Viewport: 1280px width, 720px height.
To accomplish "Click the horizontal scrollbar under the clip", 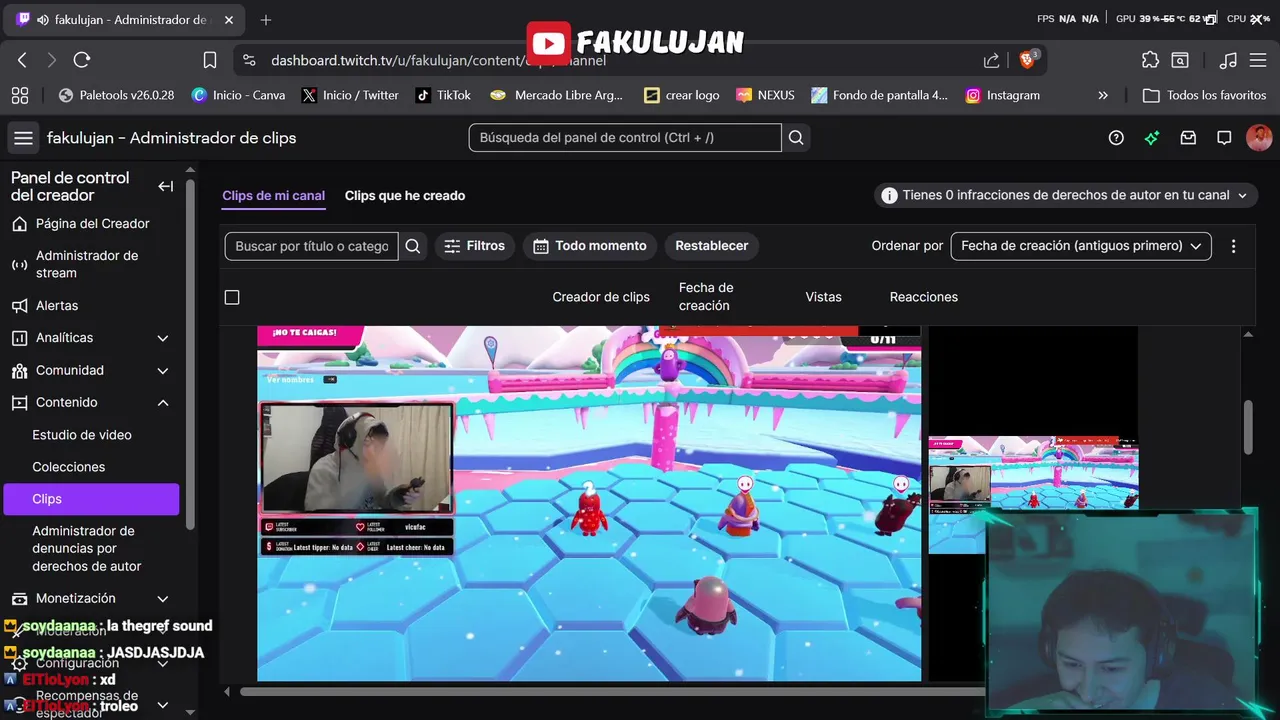I will 612,691.
